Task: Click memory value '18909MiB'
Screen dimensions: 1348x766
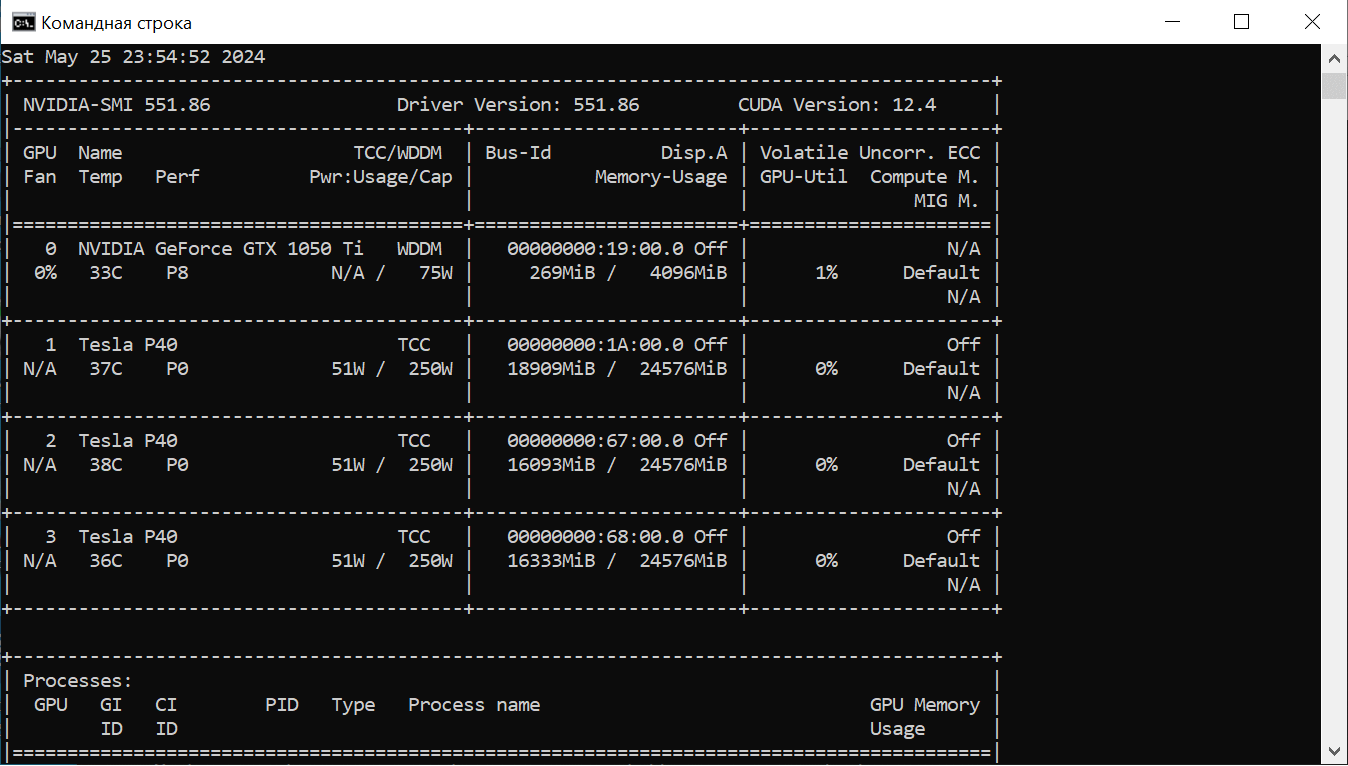Action: [x=551, y=369]
